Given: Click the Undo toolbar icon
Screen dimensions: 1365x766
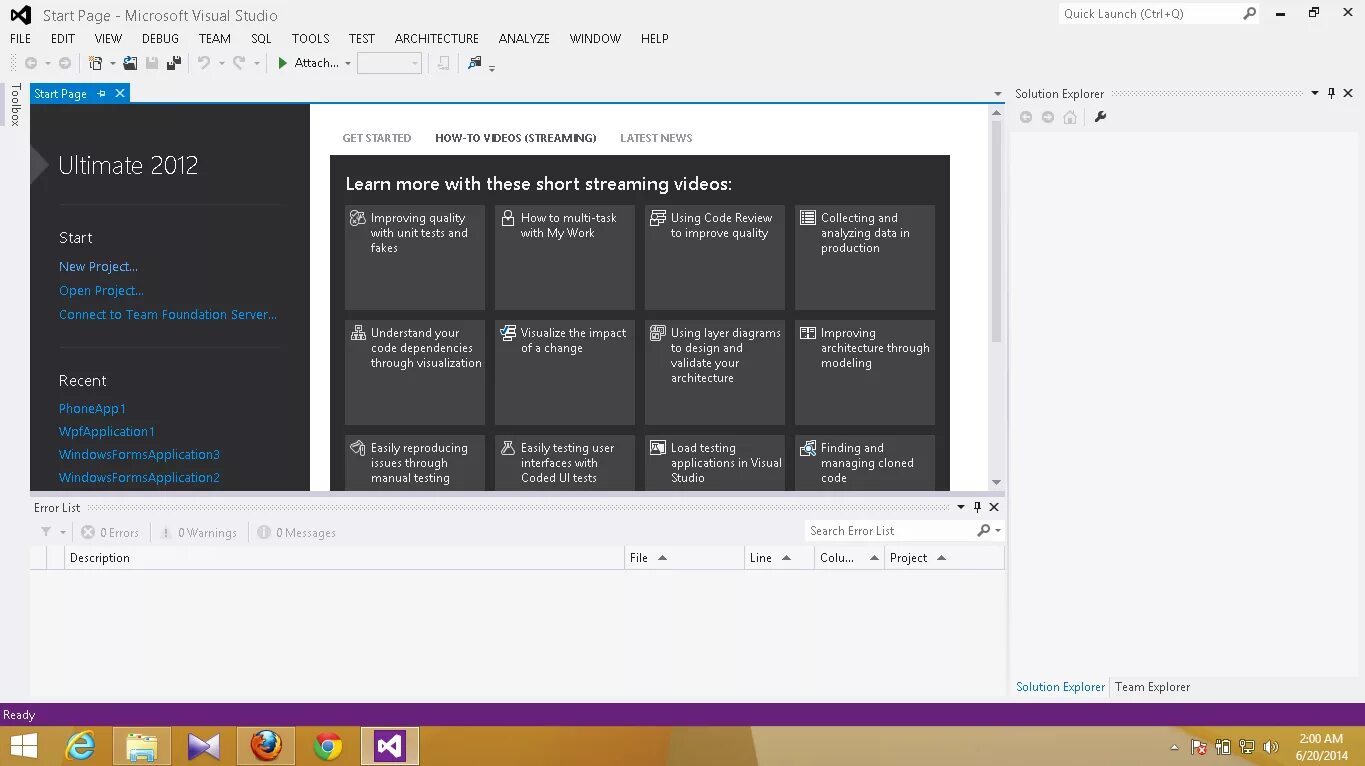Looking at the screenshot, I should click(x=204, y=63).
